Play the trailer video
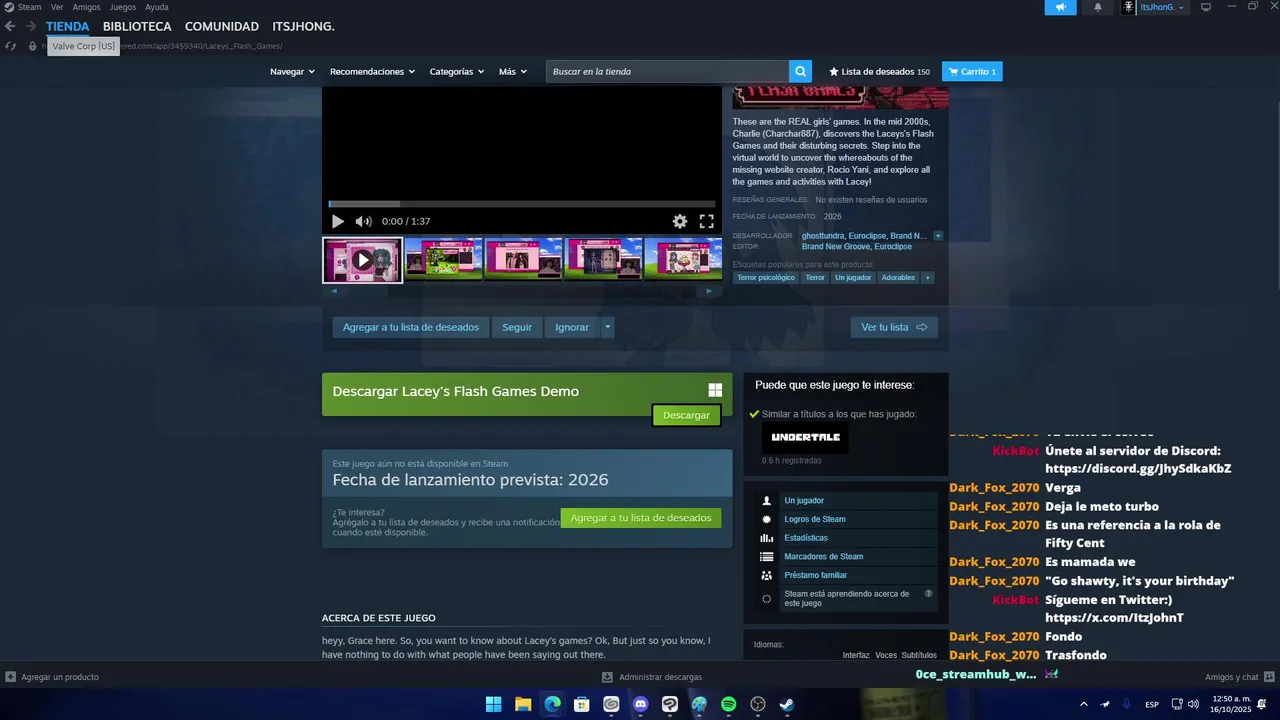The image size is (1280, 720). (x=337, y=221)
